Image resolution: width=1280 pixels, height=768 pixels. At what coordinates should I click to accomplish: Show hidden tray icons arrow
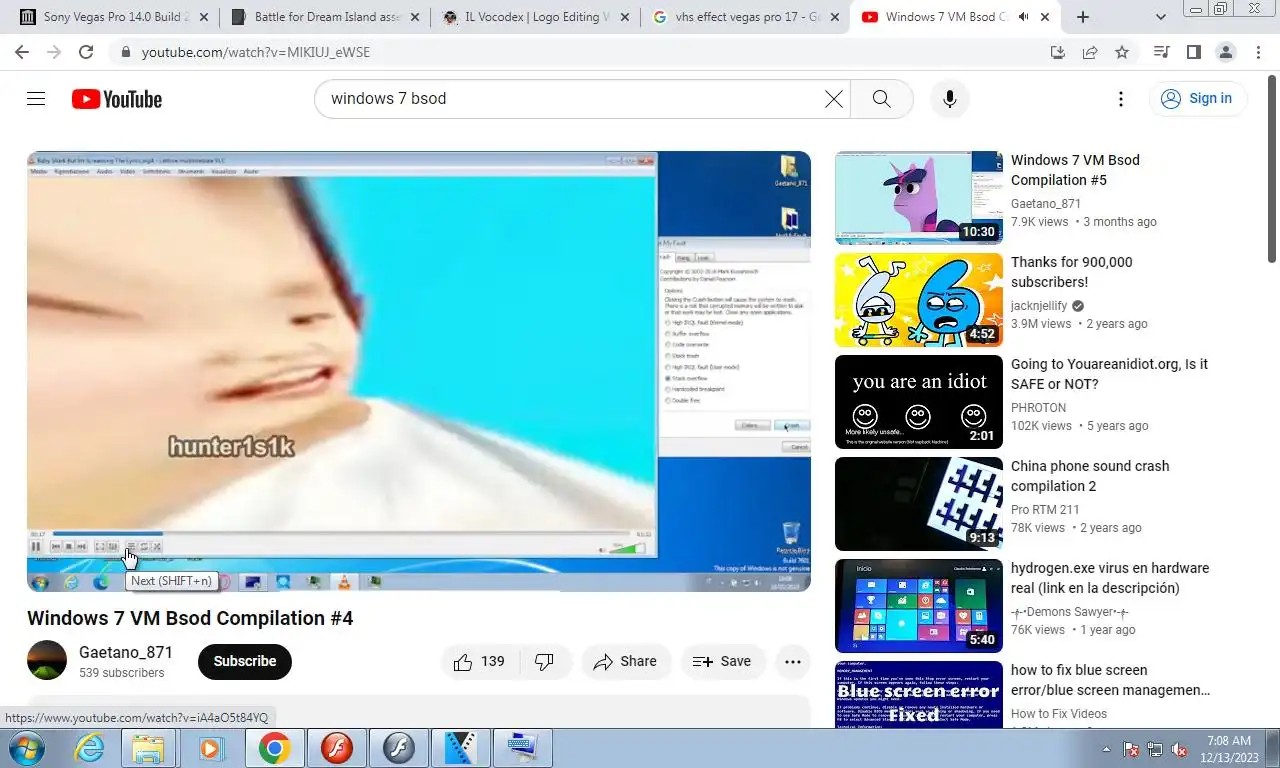1106,749
